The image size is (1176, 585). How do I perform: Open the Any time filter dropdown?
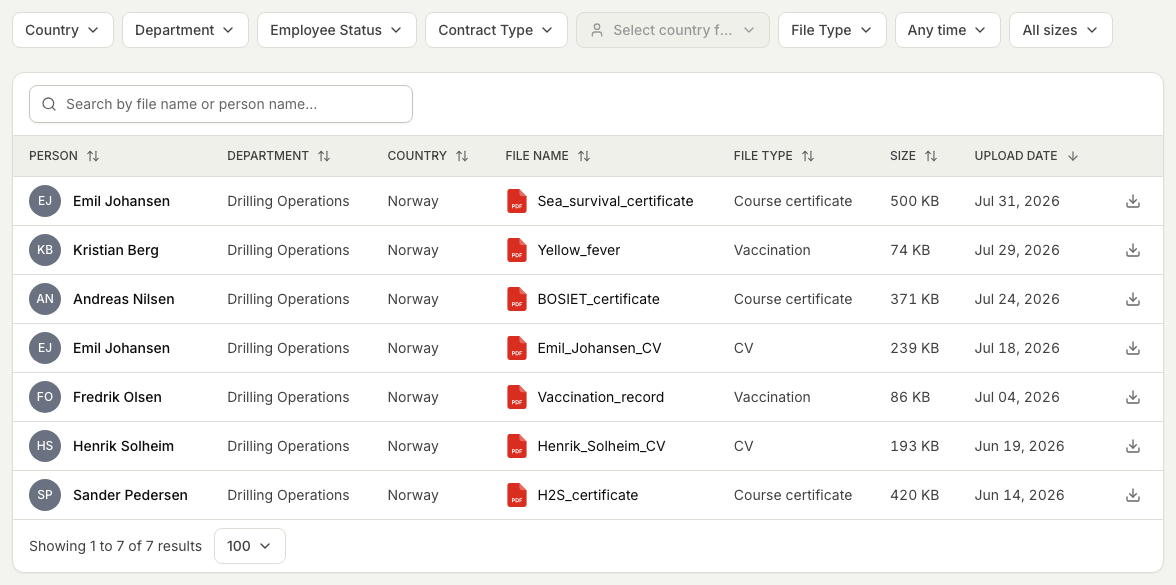[948, 30]
